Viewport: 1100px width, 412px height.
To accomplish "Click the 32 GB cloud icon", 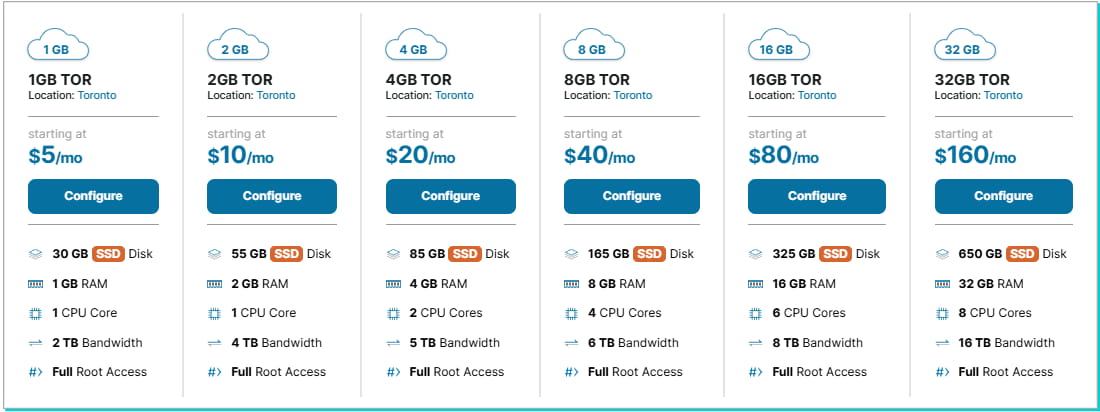I will coord(966,48).
